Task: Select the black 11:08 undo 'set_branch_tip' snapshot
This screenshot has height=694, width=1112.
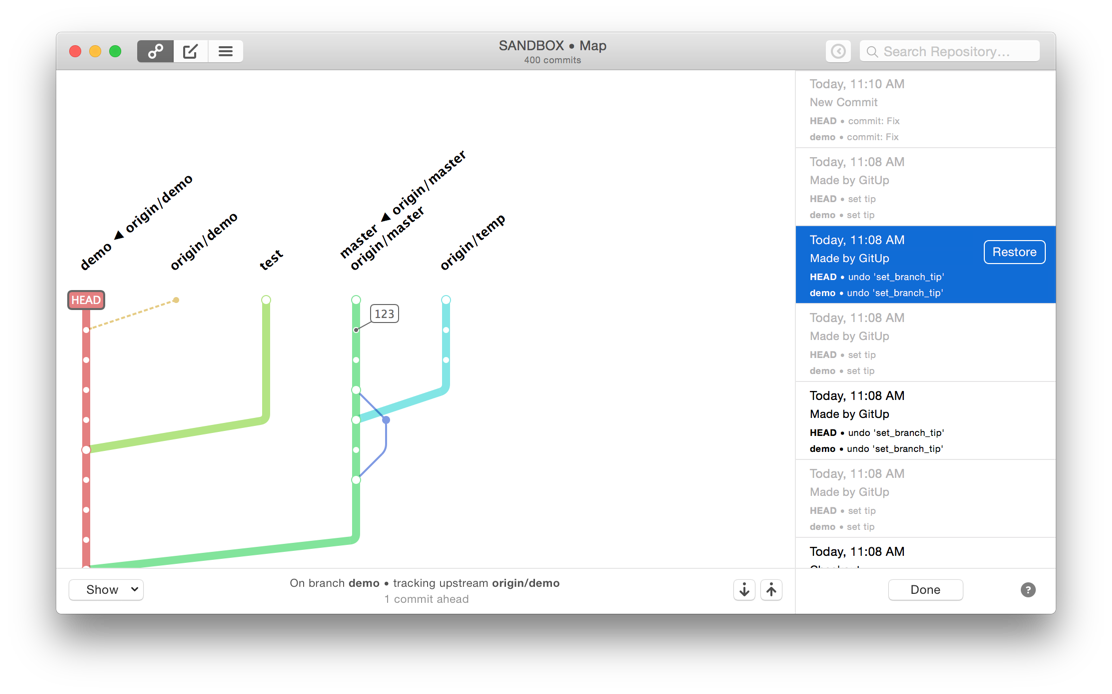Action: pyautogui.click(x=925, y=421)
